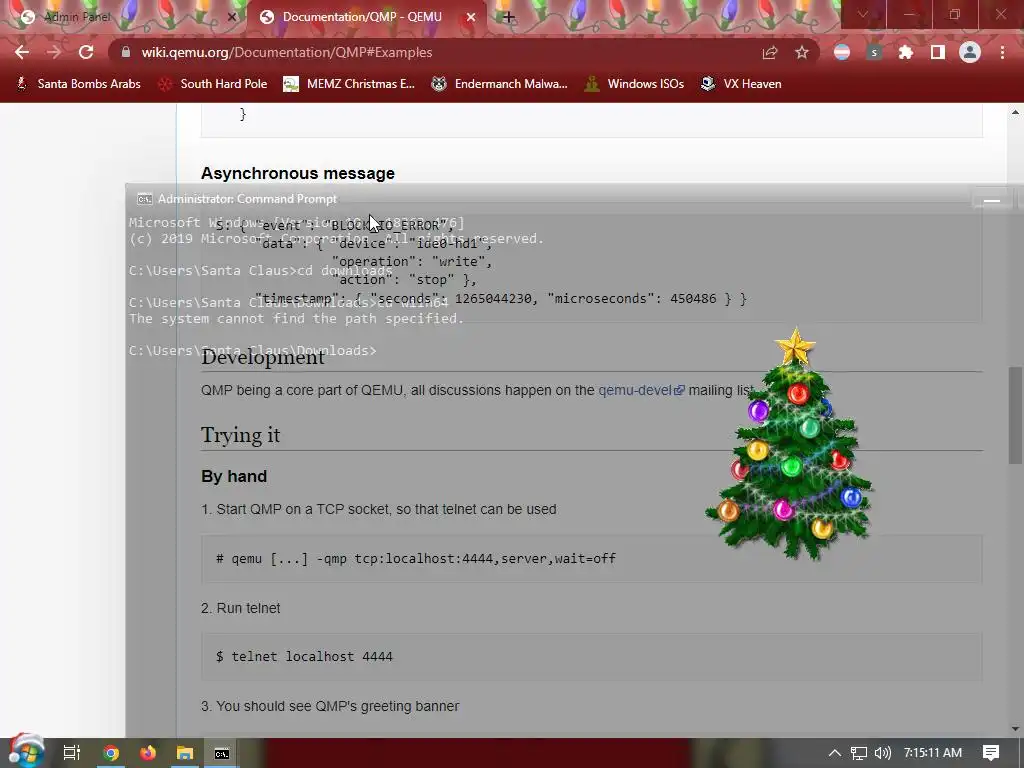Launch Firefox from the taskbar
Viewport: 1024px width, 768px height.
tap(148, 753)
